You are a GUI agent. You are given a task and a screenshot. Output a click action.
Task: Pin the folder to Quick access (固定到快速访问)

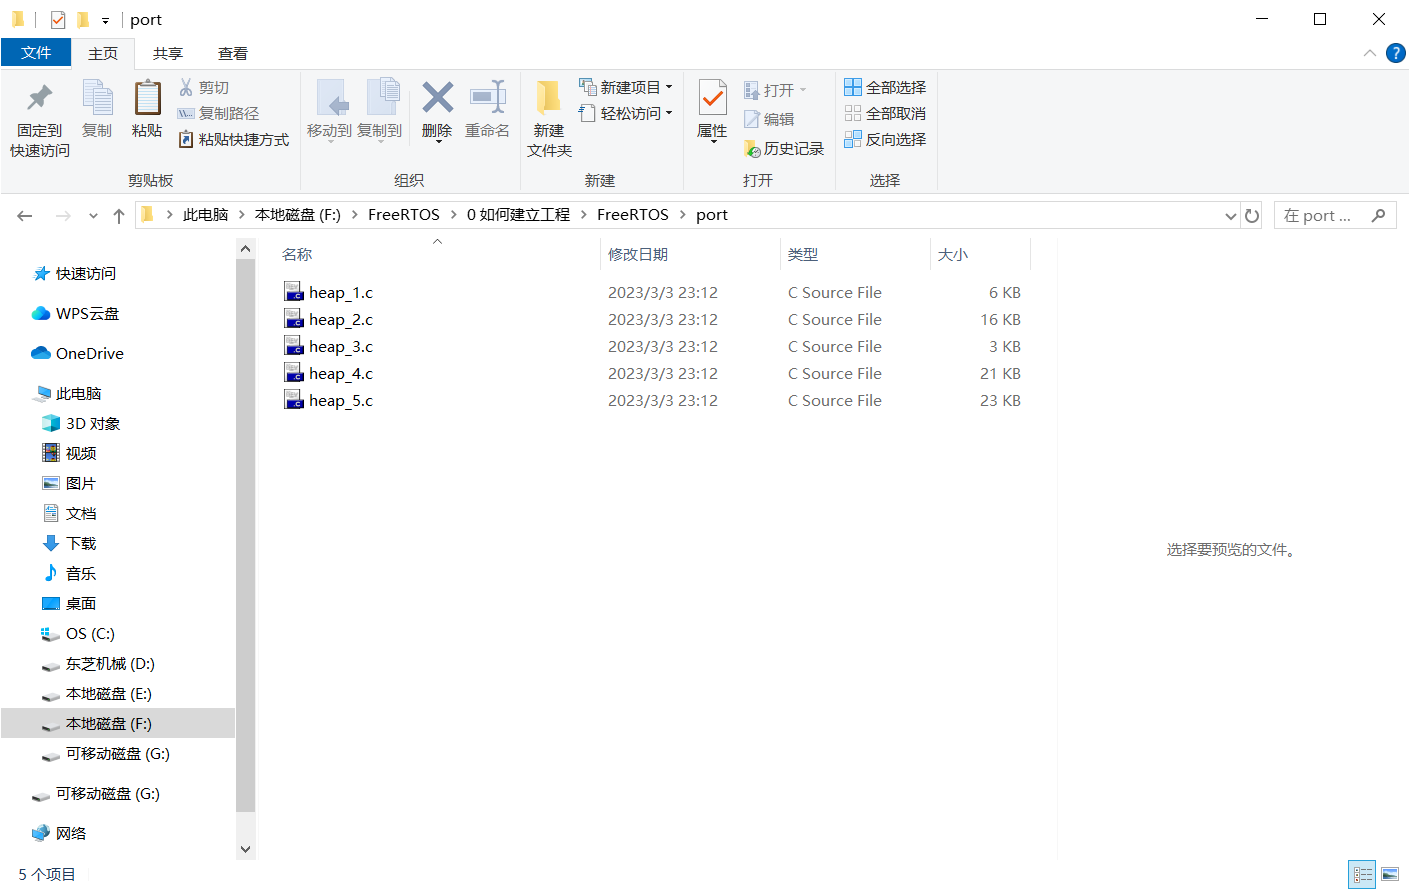coord(40,118)
